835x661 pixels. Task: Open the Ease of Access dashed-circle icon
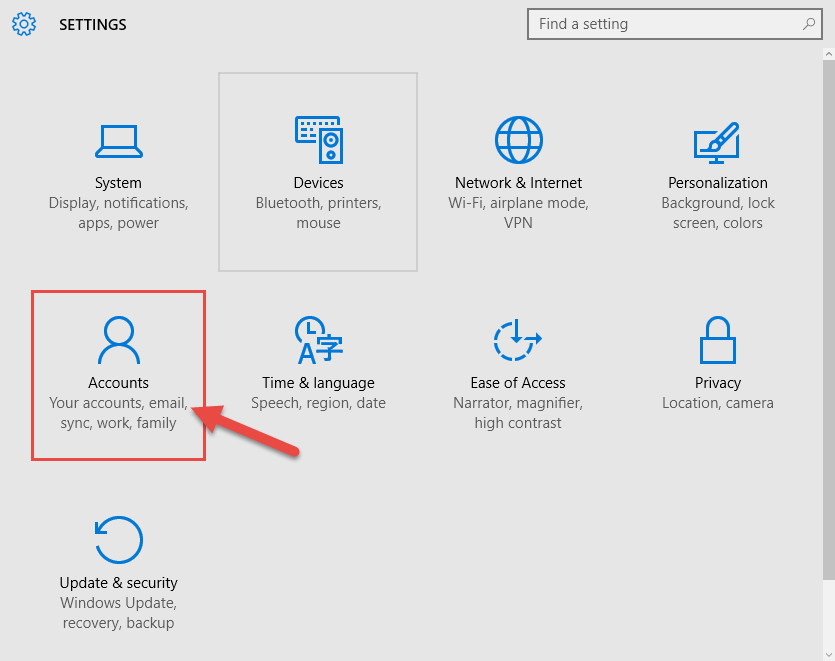click(518, 340)
